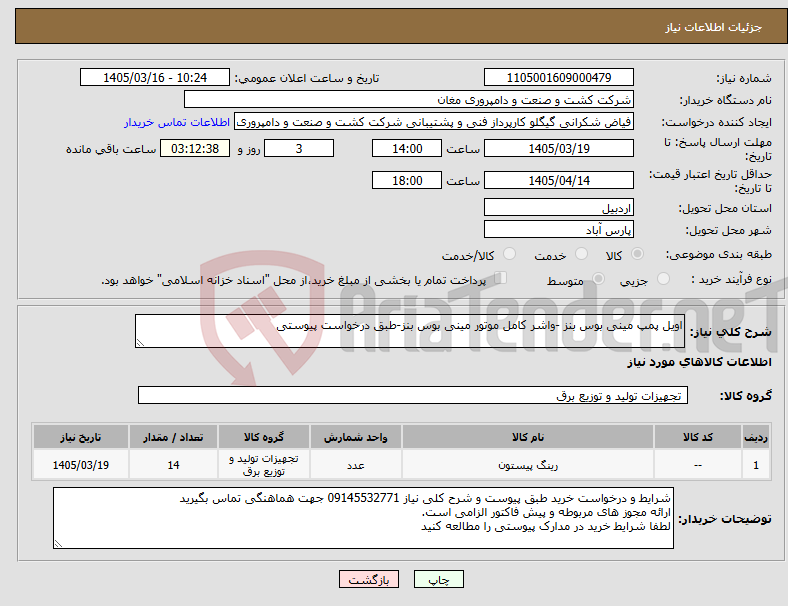The width and height of the screenshot is (788, 606).
Task: Click the کد کالا column header
Action: click(x=698, y=437)
